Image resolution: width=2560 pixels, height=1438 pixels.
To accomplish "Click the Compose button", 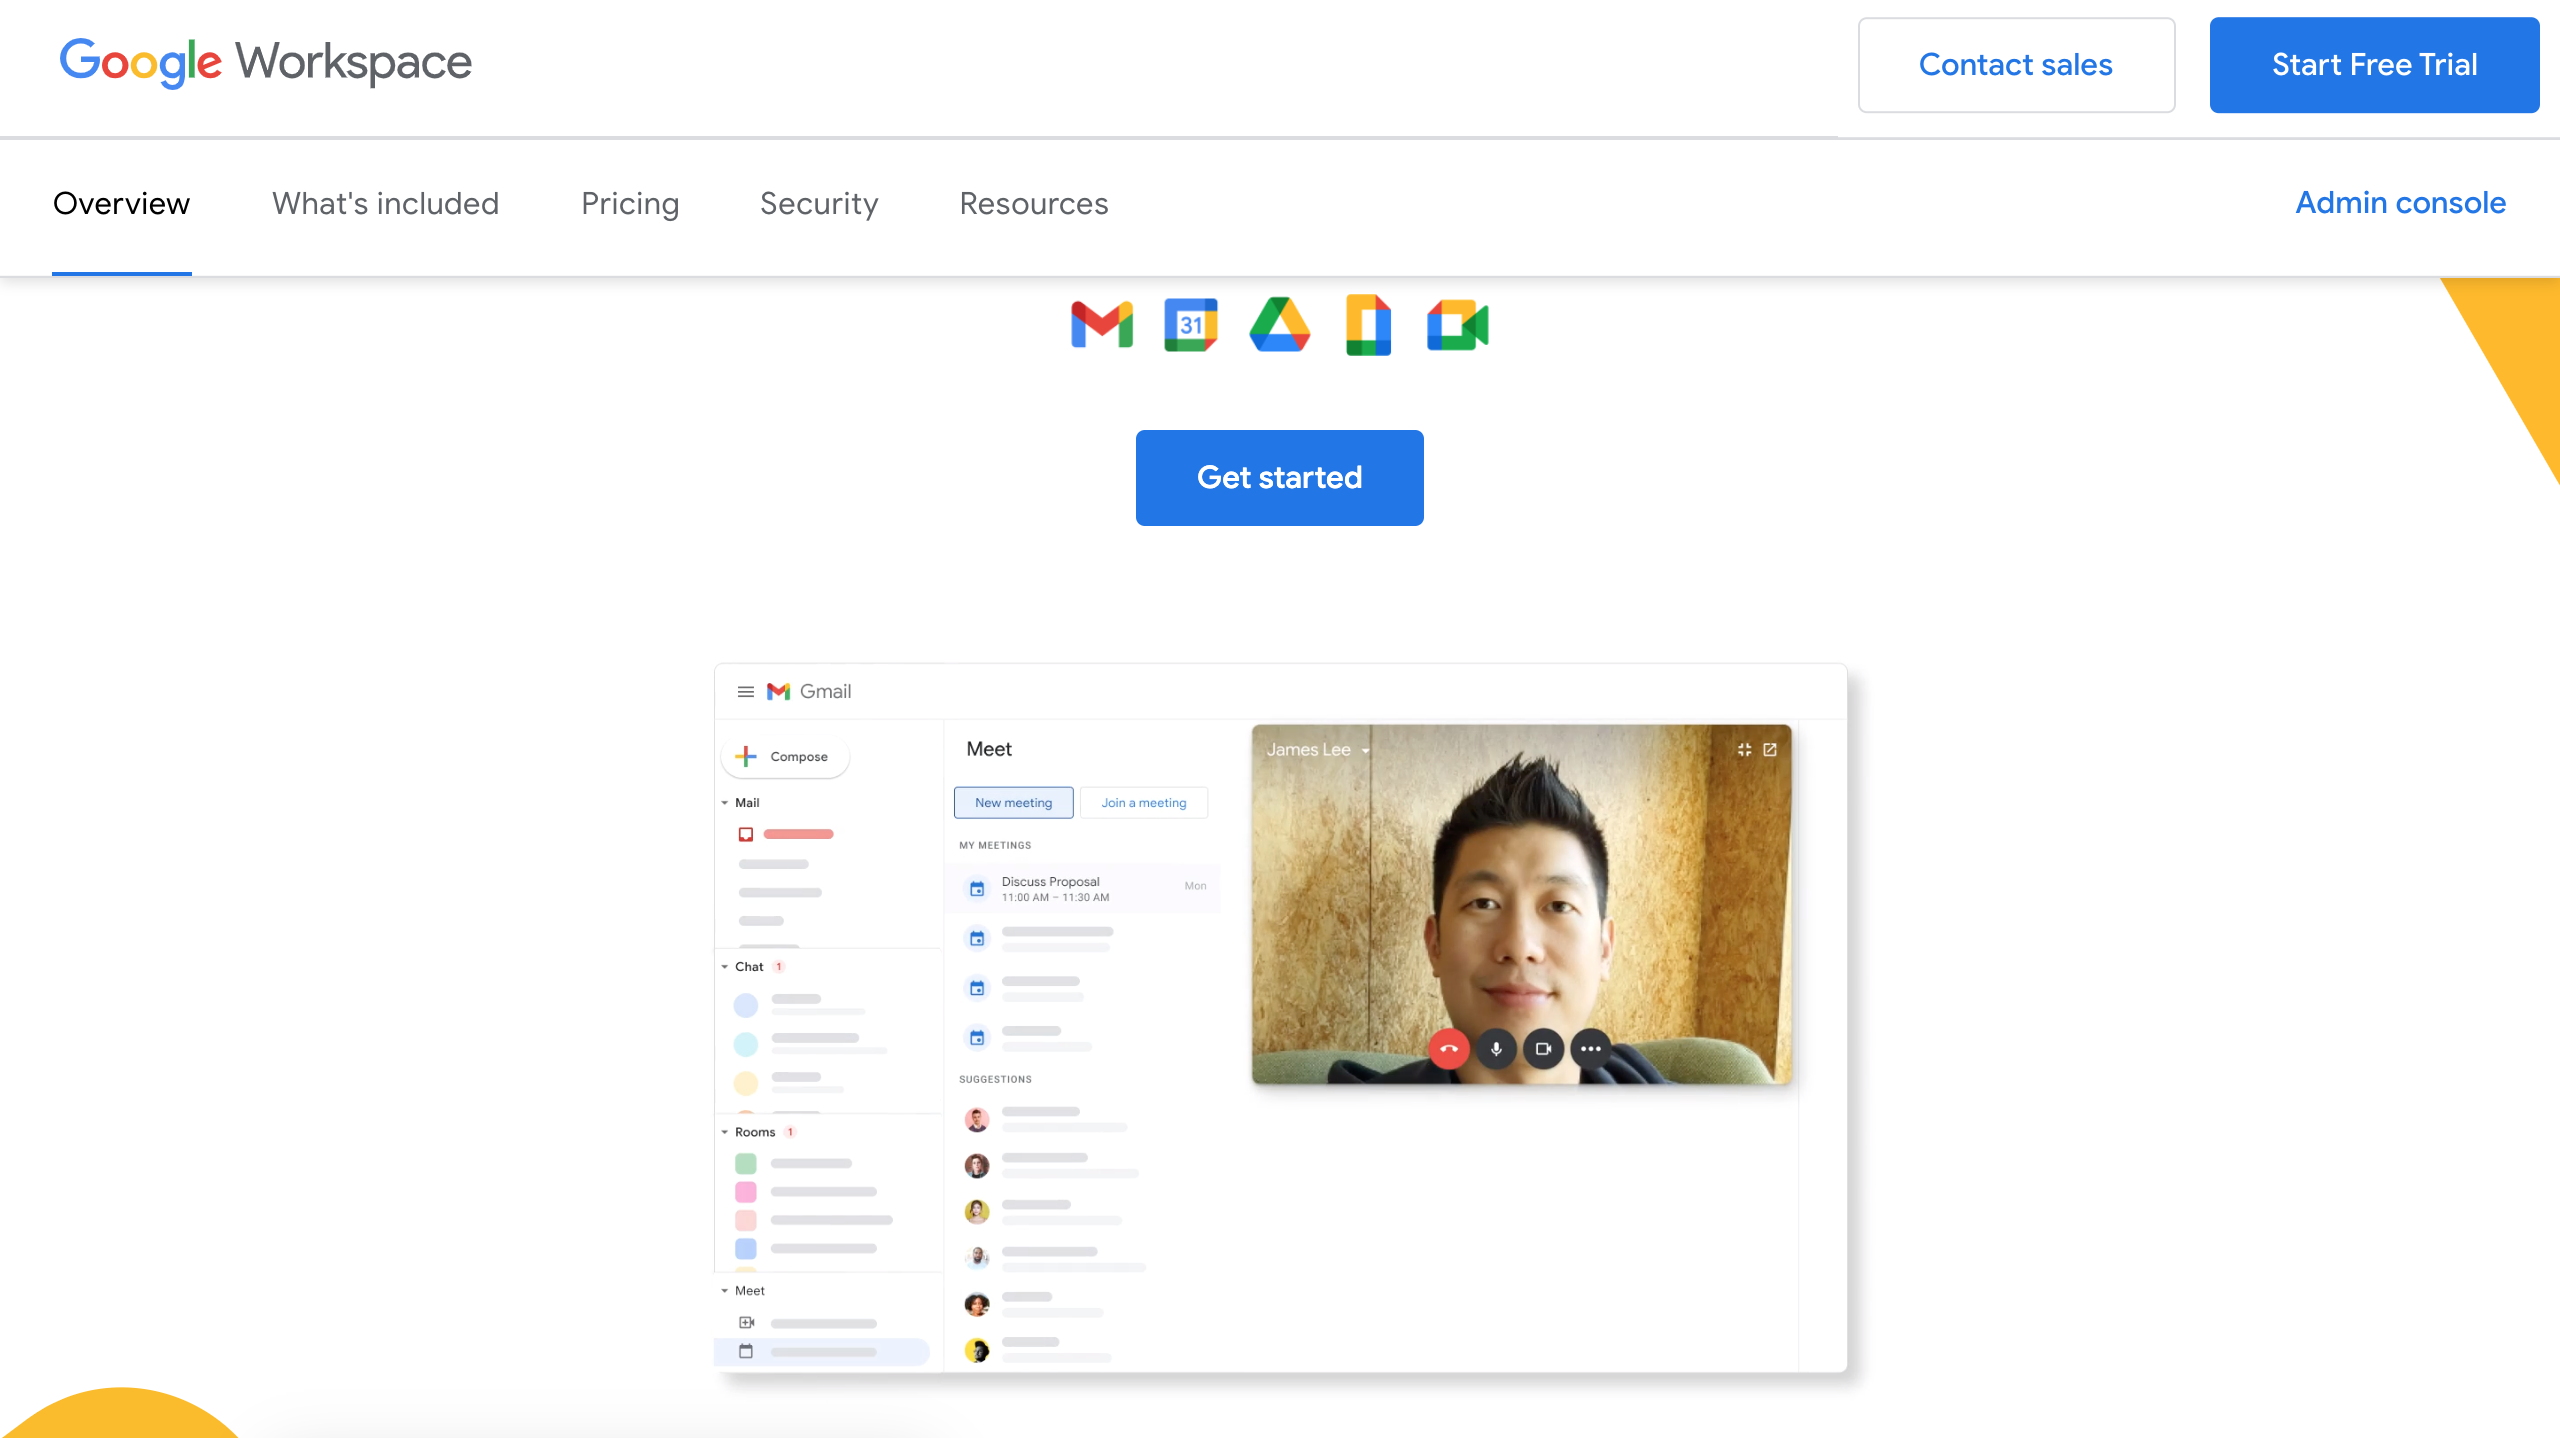I will click(x=785, y=756).
